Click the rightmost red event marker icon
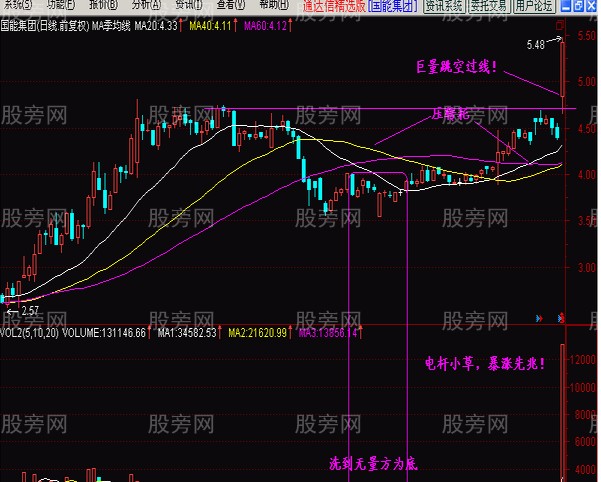The height and width of the screenshot is (482, 601). tap(561, 318)
